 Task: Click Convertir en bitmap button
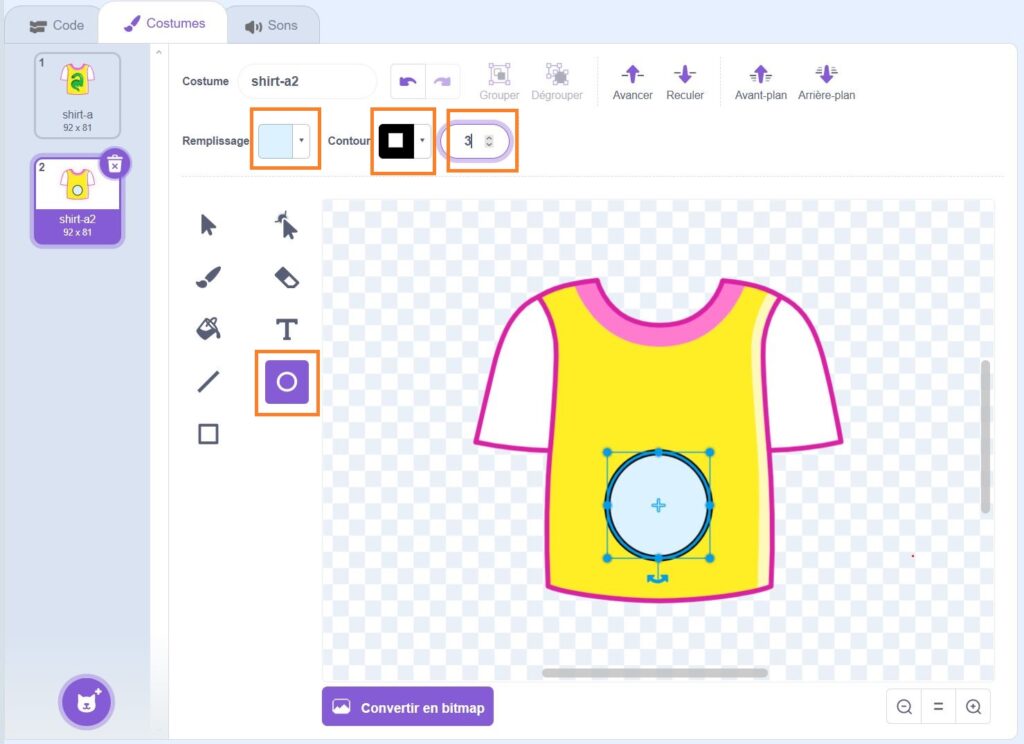click(x=408, y=707)
